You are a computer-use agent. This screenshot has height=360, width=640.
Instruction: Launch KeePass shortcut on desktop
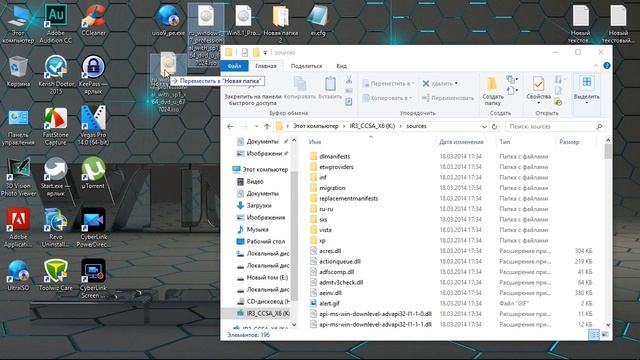pos(93,75)
